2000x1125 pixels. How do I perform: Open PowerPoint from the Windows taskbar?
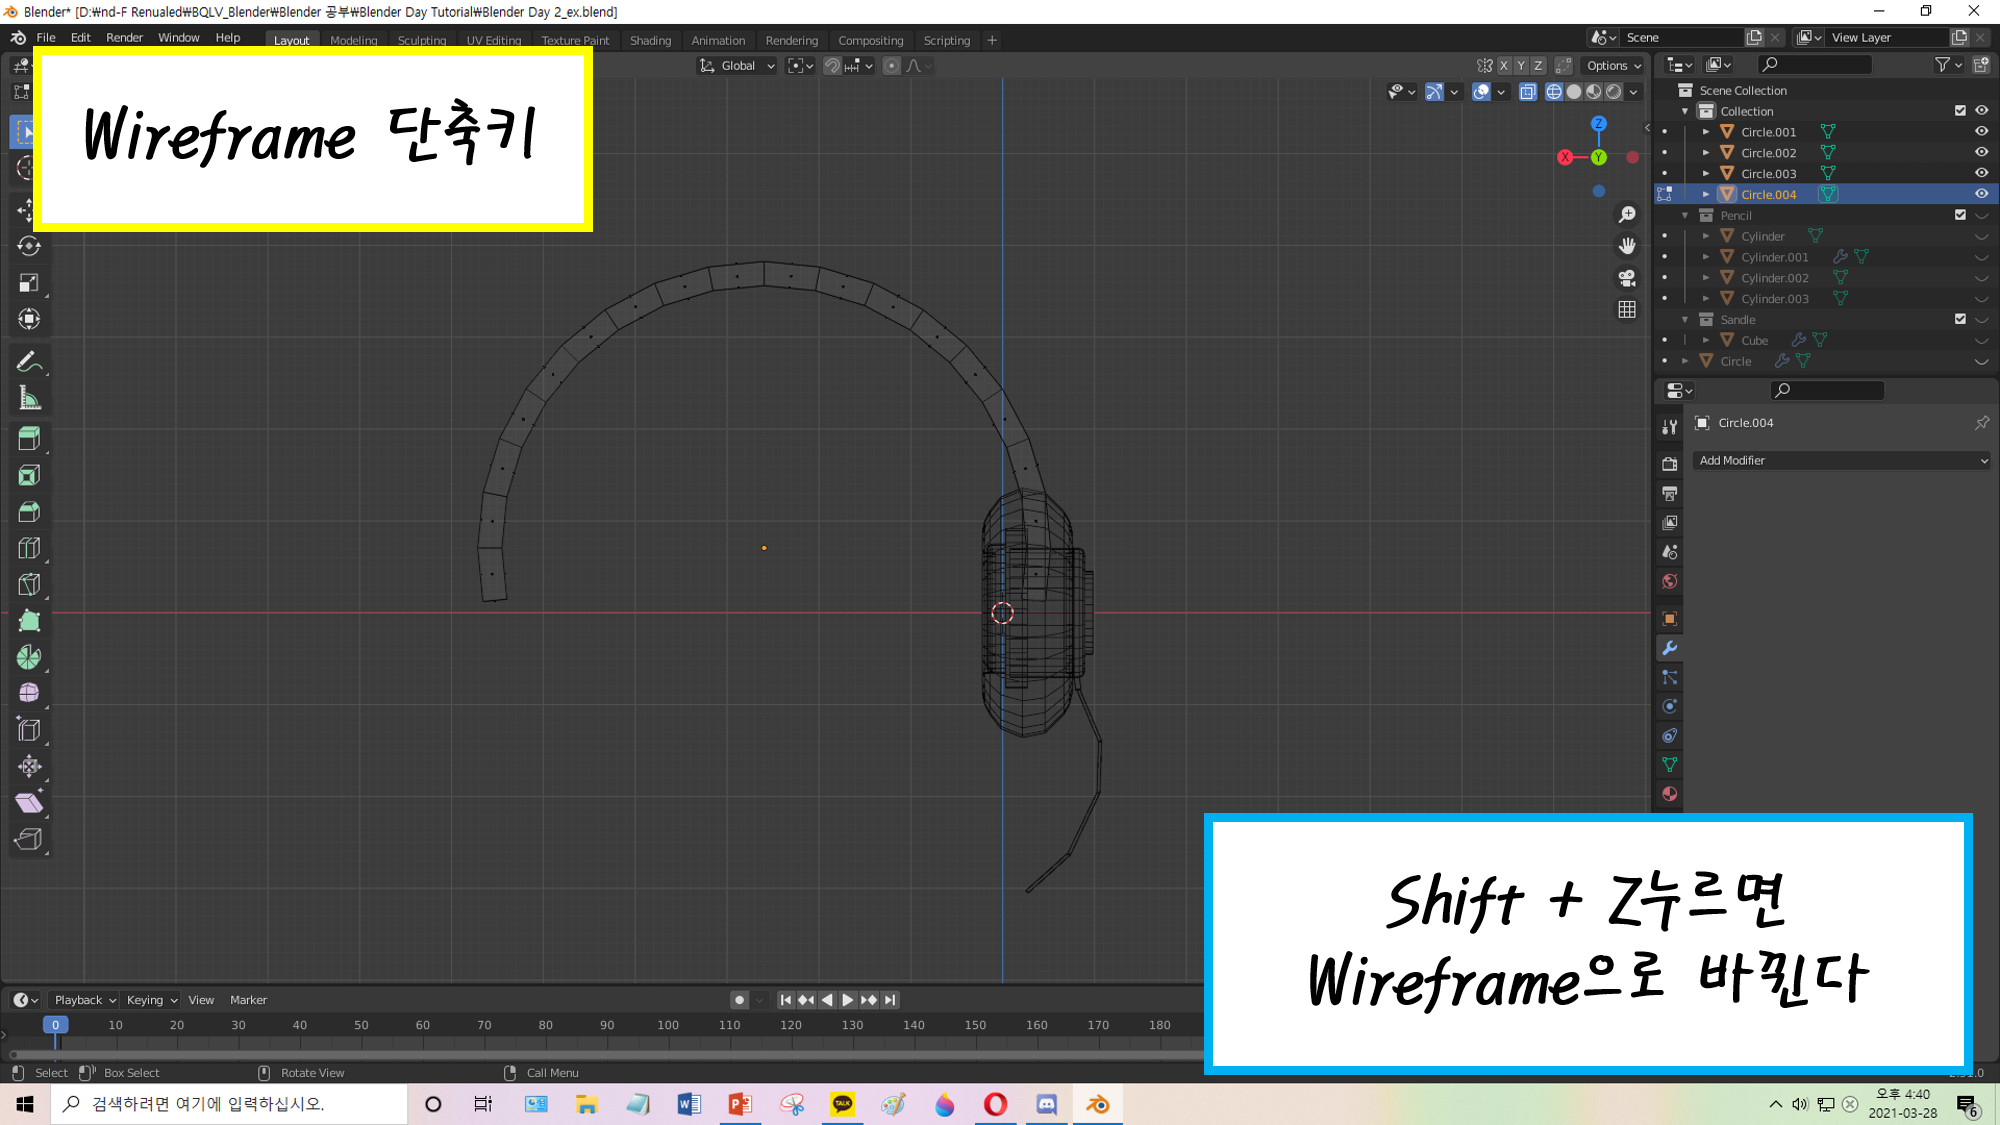pyautogui.click(x=740, y=1104)
